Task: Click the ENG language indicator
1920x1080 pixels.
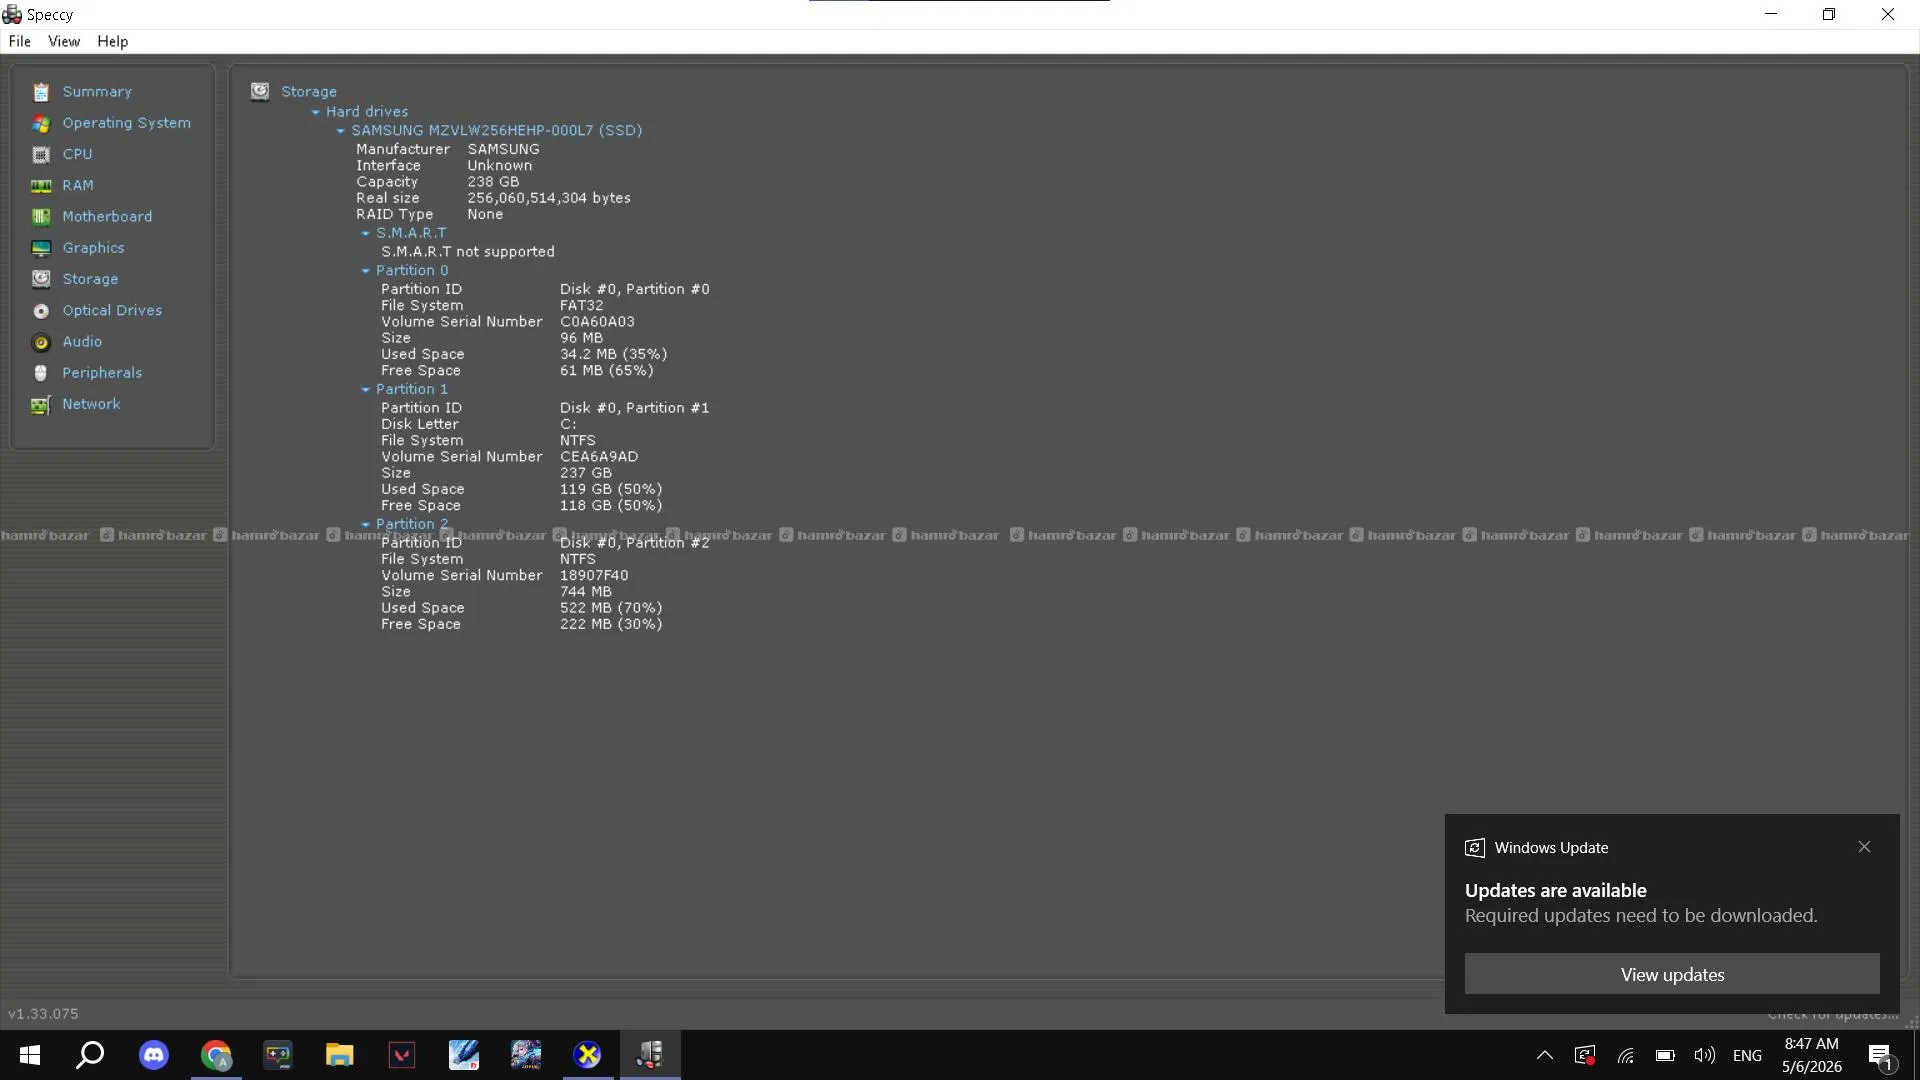Action: coord(1747,1055)
